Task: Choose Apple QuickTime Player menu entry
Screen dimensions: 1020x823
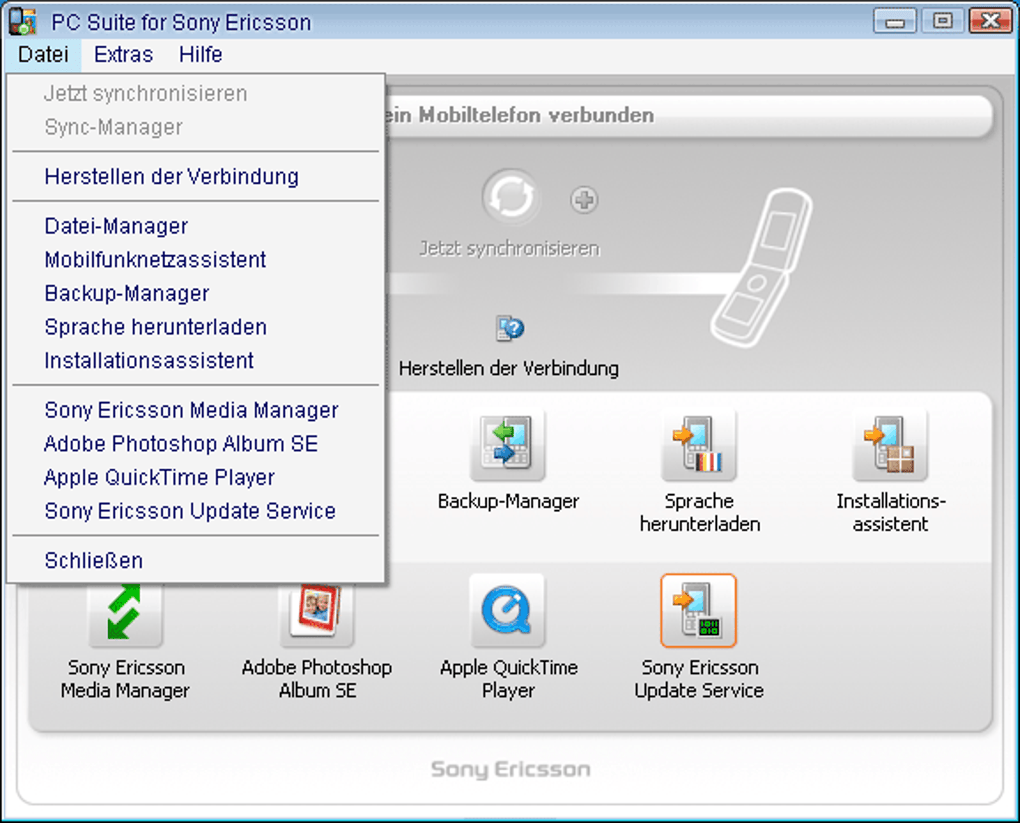Action: (195, 478)
